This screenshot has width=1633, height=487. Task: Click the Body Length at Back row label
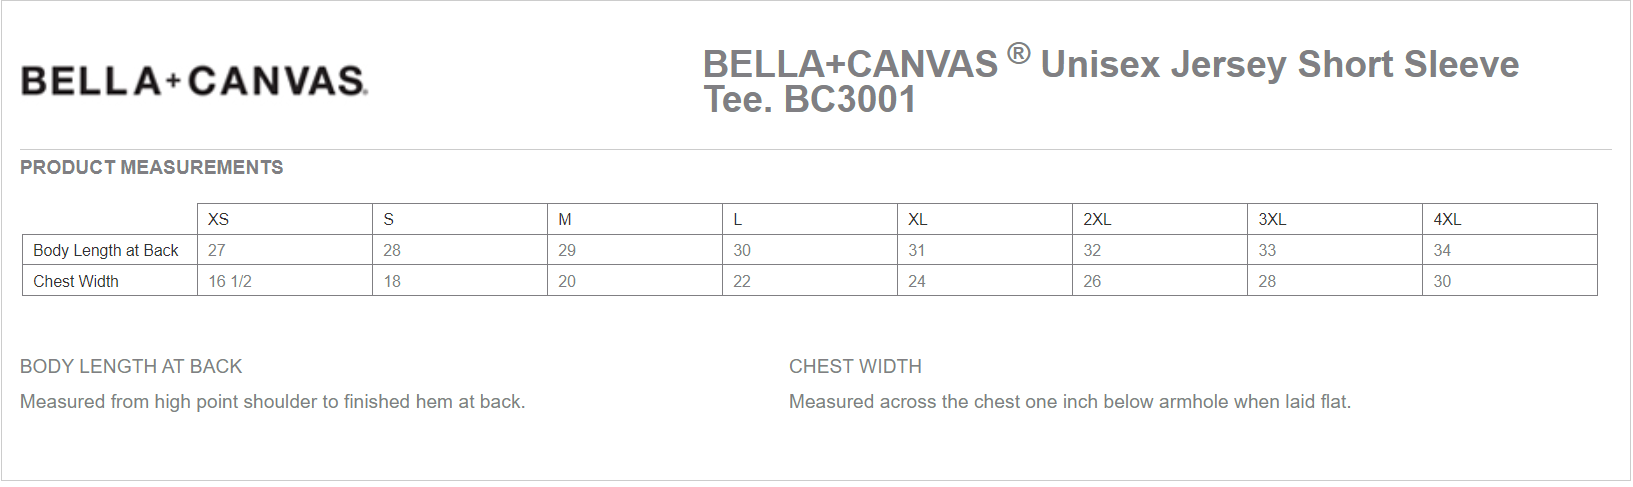tap(106, 250)
